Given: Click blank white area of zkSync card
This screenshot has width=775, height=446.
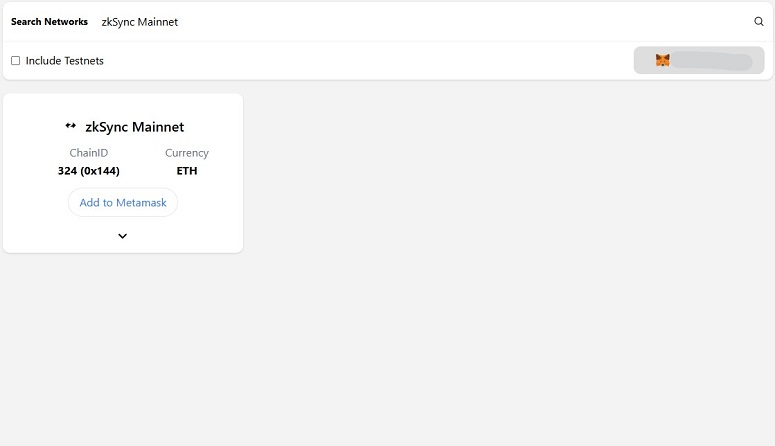Looking at the screenshot, I should click(x=208, y=227).
